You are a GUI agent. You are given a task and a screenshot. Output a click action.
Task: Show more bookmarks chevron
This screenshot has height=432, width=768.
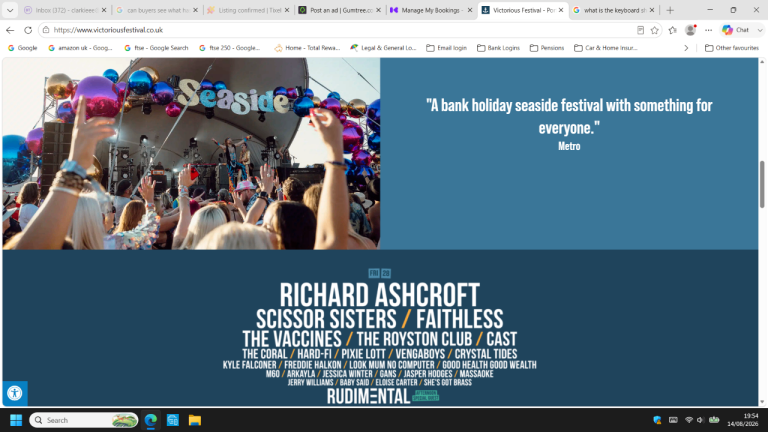tap(686, 48)
